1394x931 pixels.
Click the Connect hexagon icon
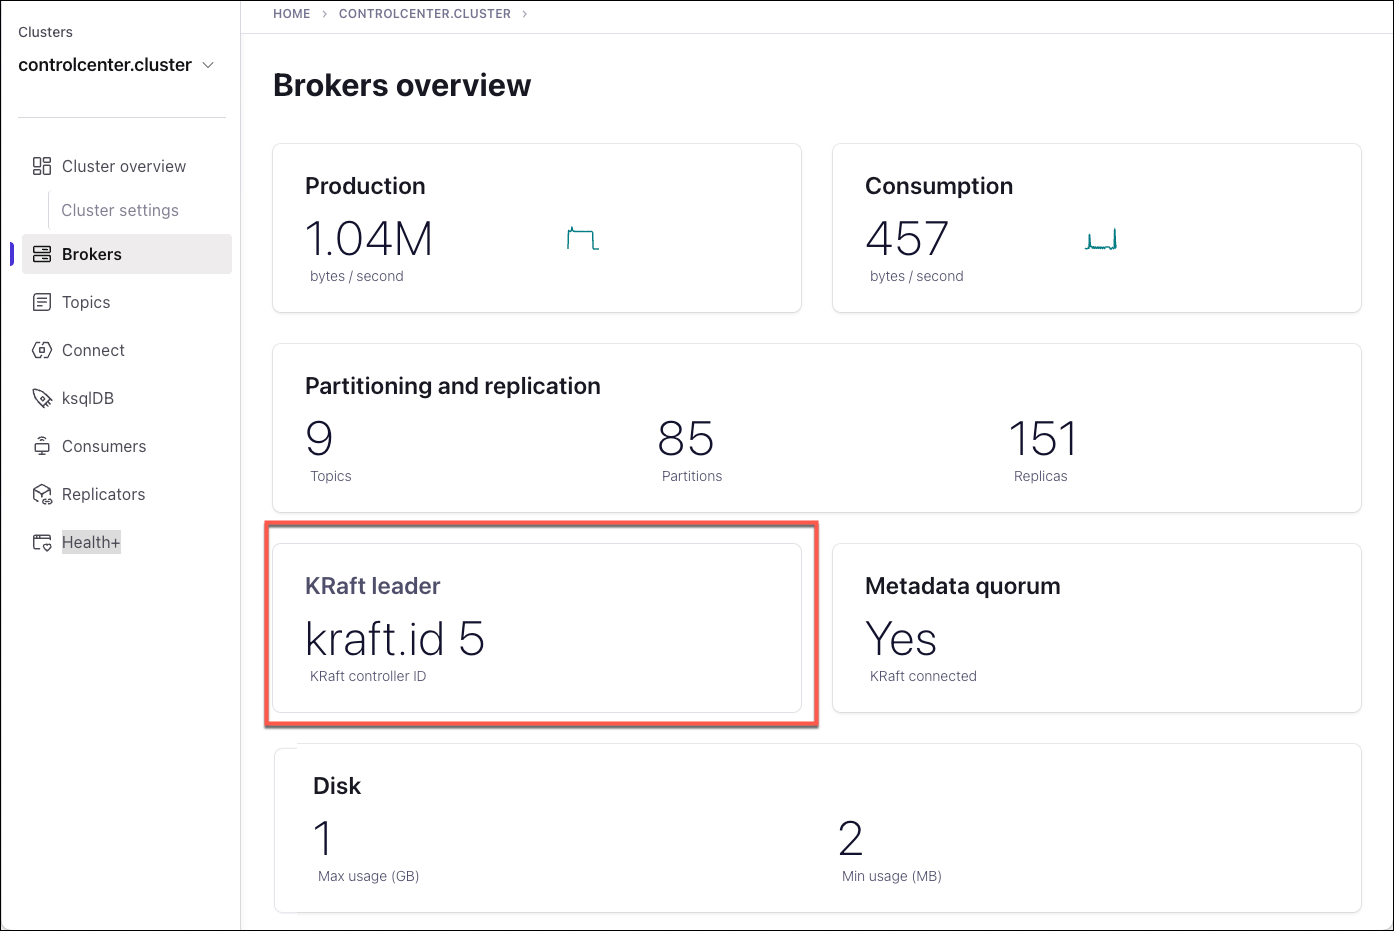(42, 350)
